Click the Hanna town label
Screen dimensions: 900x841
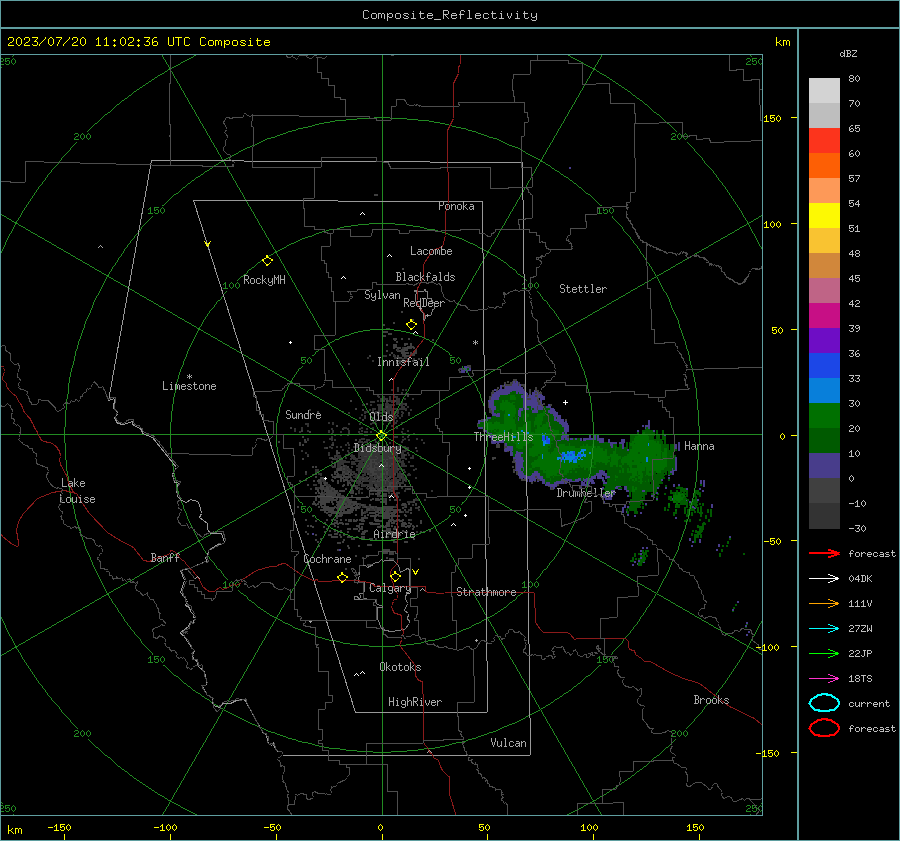point(699,446)
